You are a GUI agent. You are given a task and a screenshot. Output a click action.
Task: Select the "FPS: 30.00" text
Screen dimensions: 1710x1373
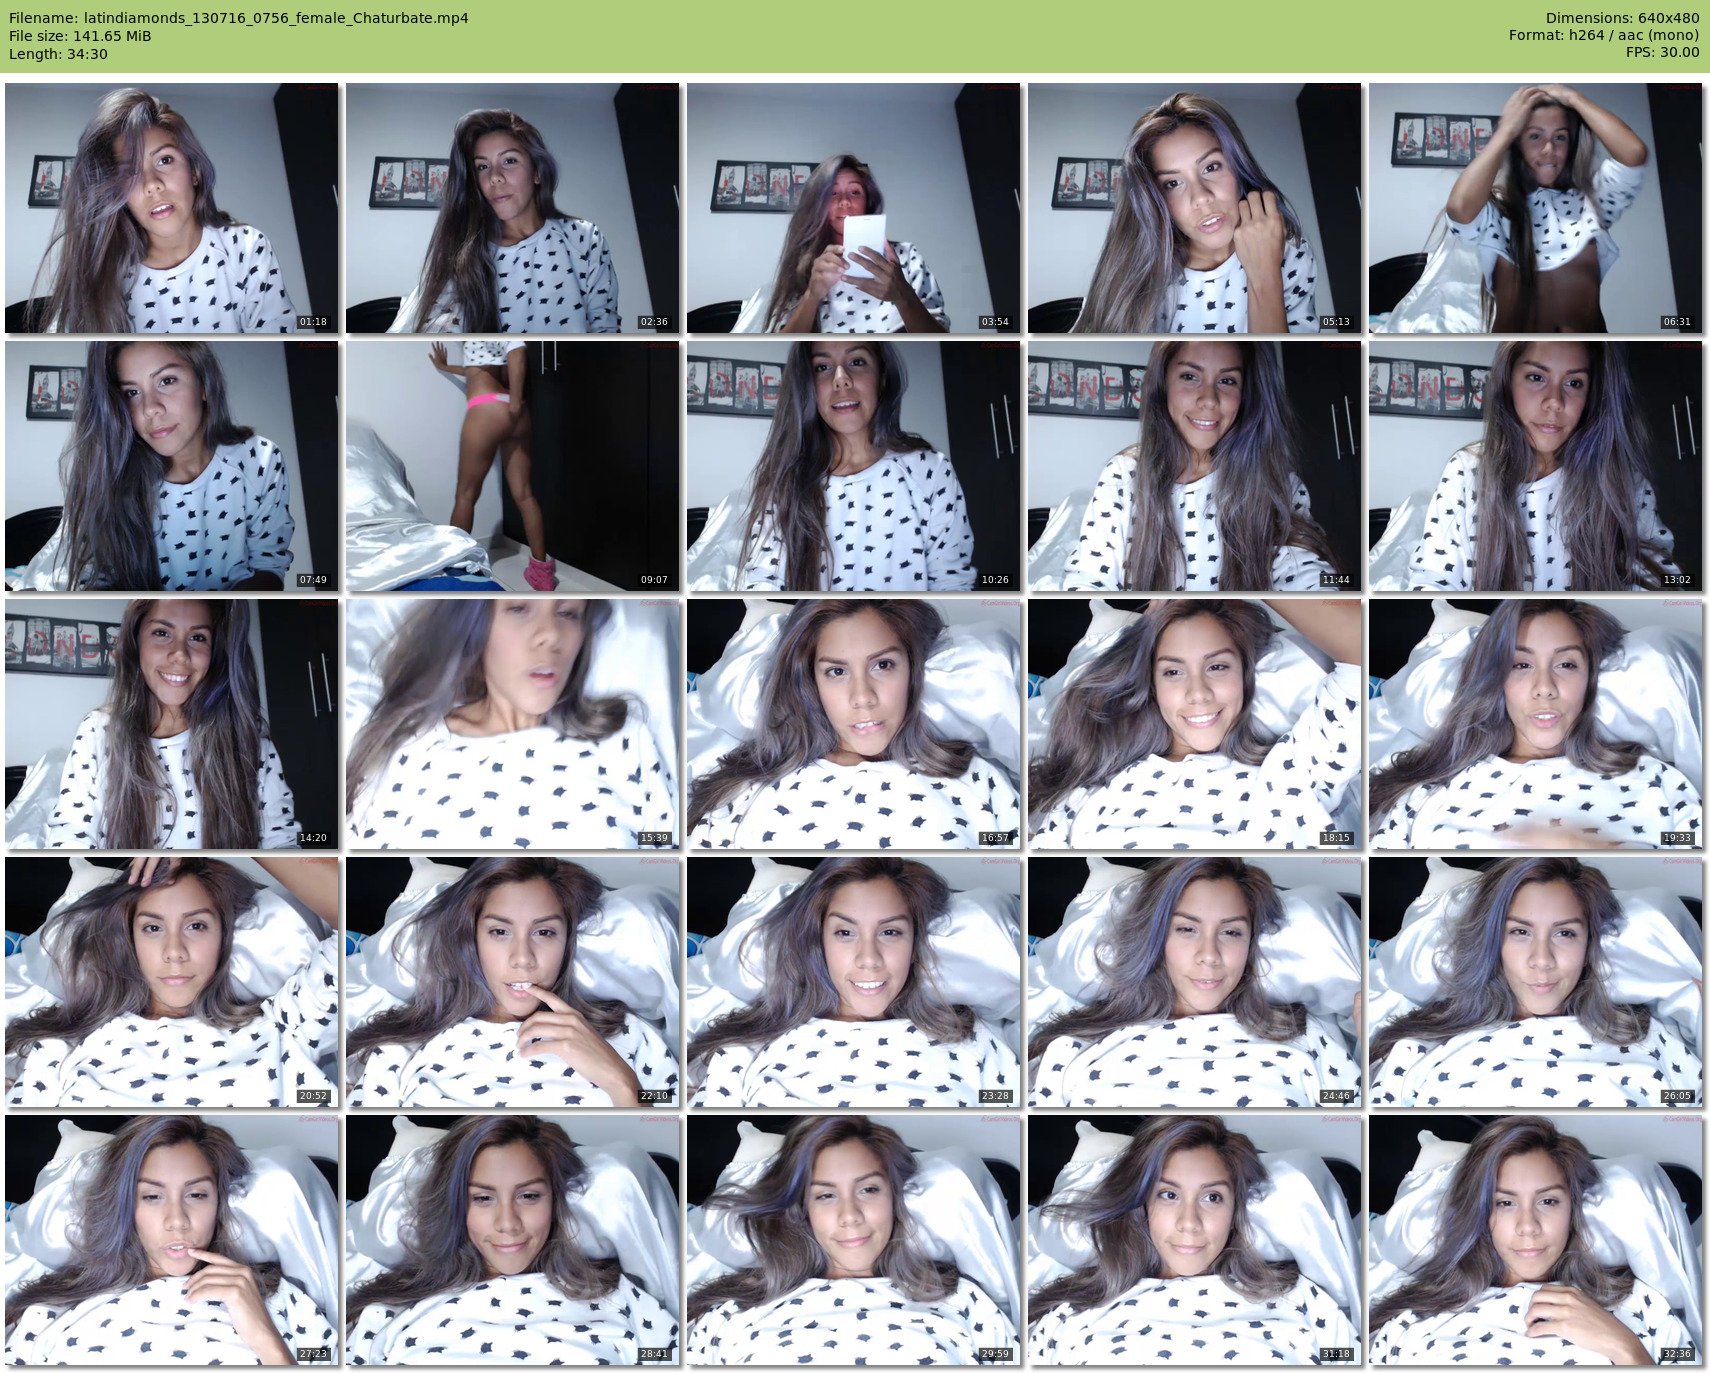coord(1662,54)
